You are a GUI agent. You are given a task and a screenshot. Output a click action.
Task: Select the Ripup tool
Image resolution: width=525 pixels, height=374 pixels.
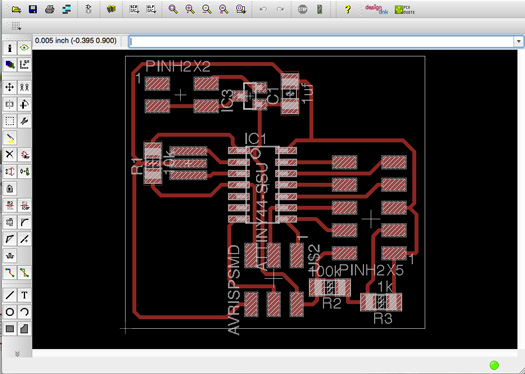(x=24, y=273)
